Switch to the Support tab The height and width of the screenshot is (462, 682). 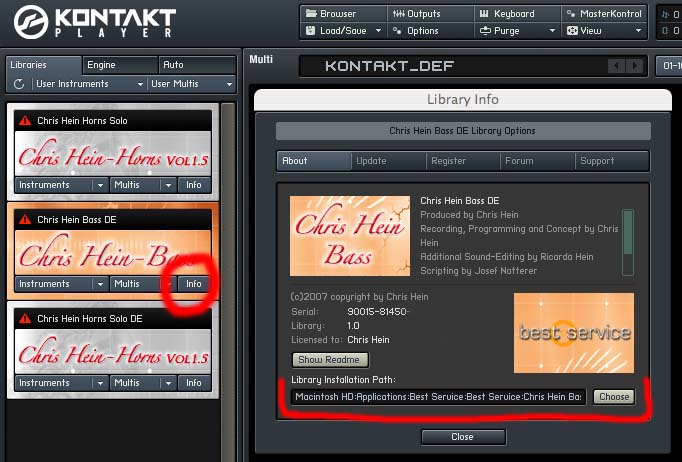[x=611, y=161]
